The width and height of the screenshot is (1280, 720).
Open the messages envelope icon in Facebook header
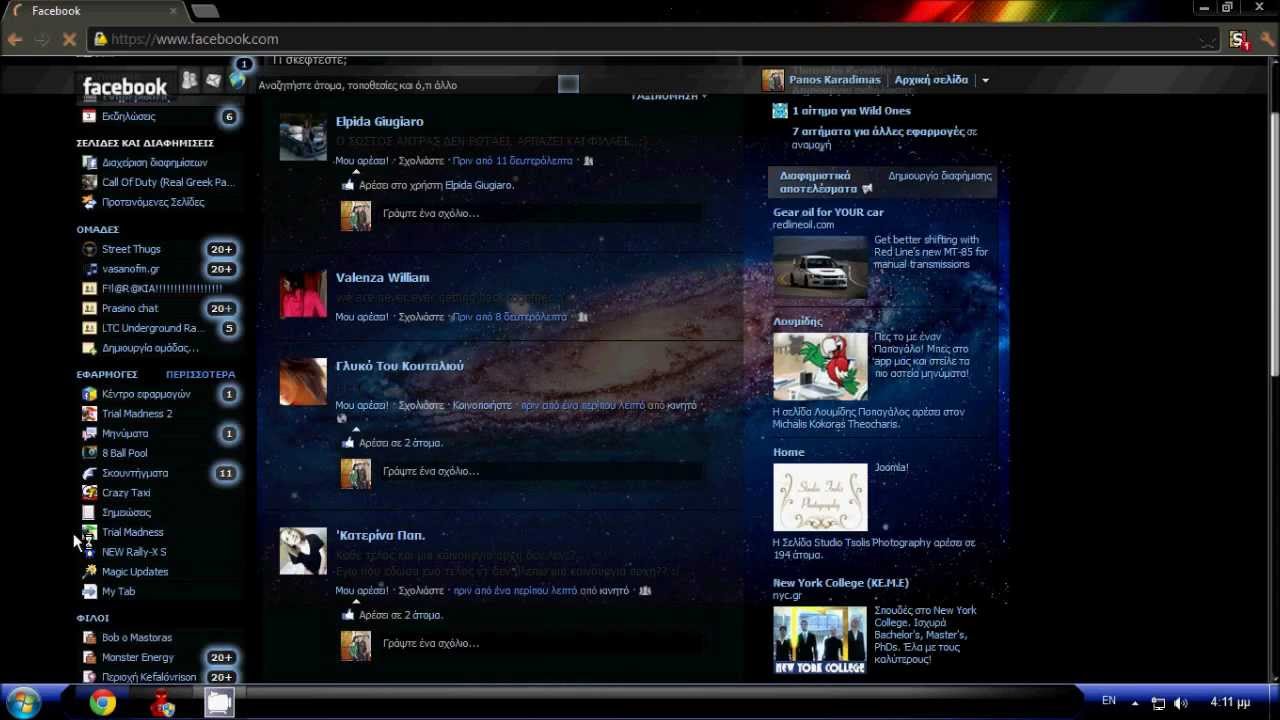coord(213,80)
